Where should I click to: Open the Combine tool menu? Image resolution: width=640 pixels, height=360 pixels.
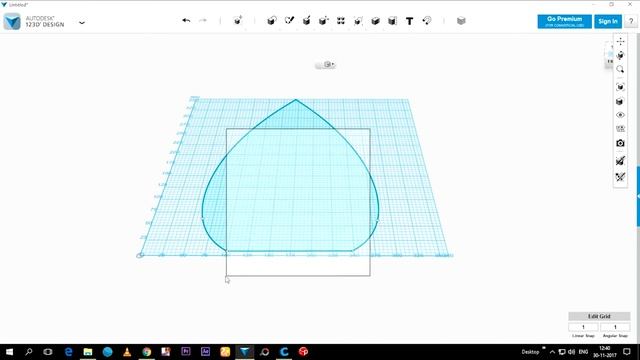pyautogui.click(x=375, y=20)
